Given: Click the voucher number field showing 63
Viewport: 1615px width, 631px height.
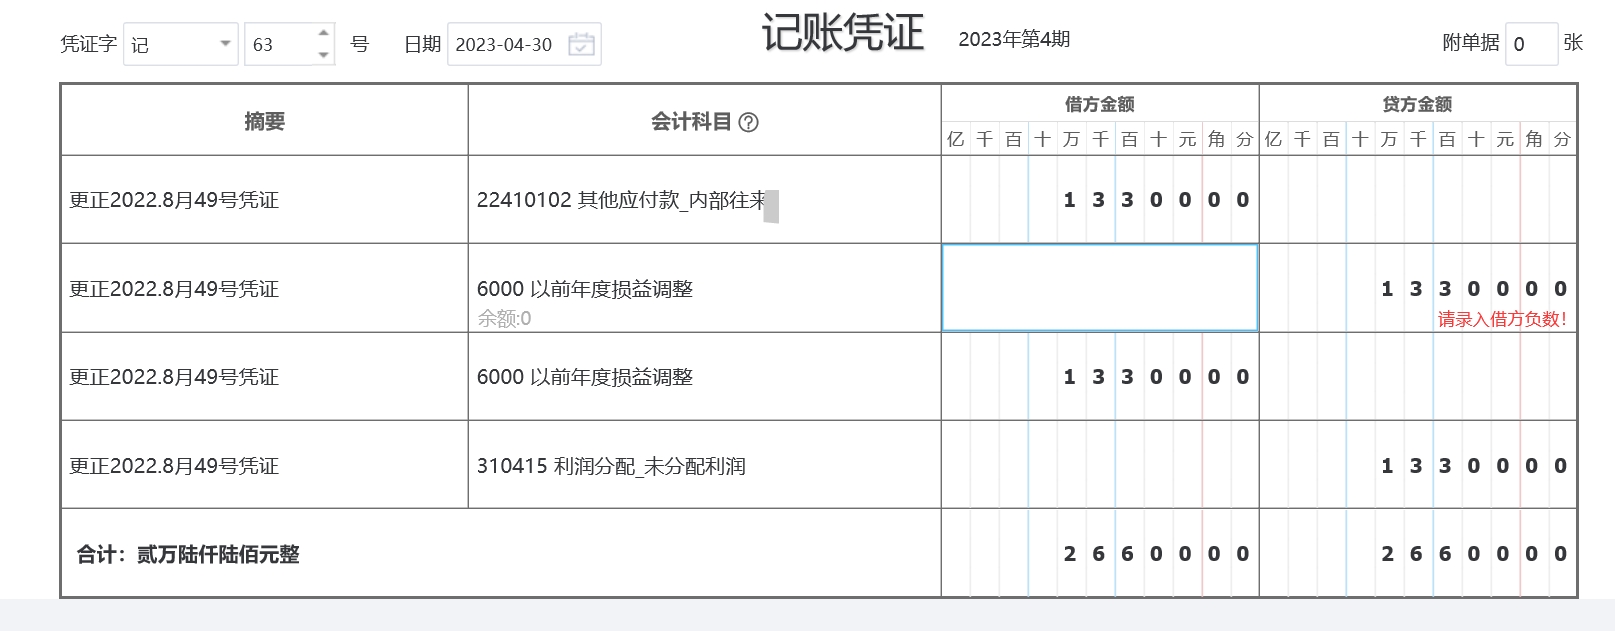Looking at the screenshot, I should [280, 45].
